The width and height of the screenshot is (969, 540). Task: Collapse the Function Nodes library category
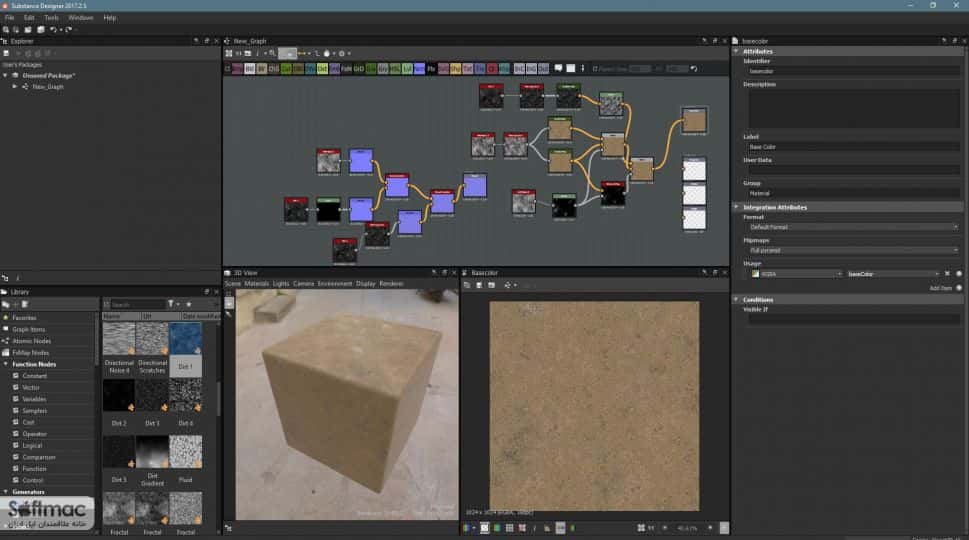pos(6,365)
